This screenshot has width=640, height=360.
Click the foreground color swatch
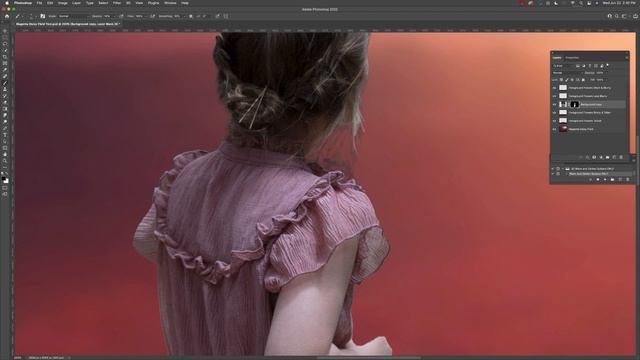(x=4, y=178)
